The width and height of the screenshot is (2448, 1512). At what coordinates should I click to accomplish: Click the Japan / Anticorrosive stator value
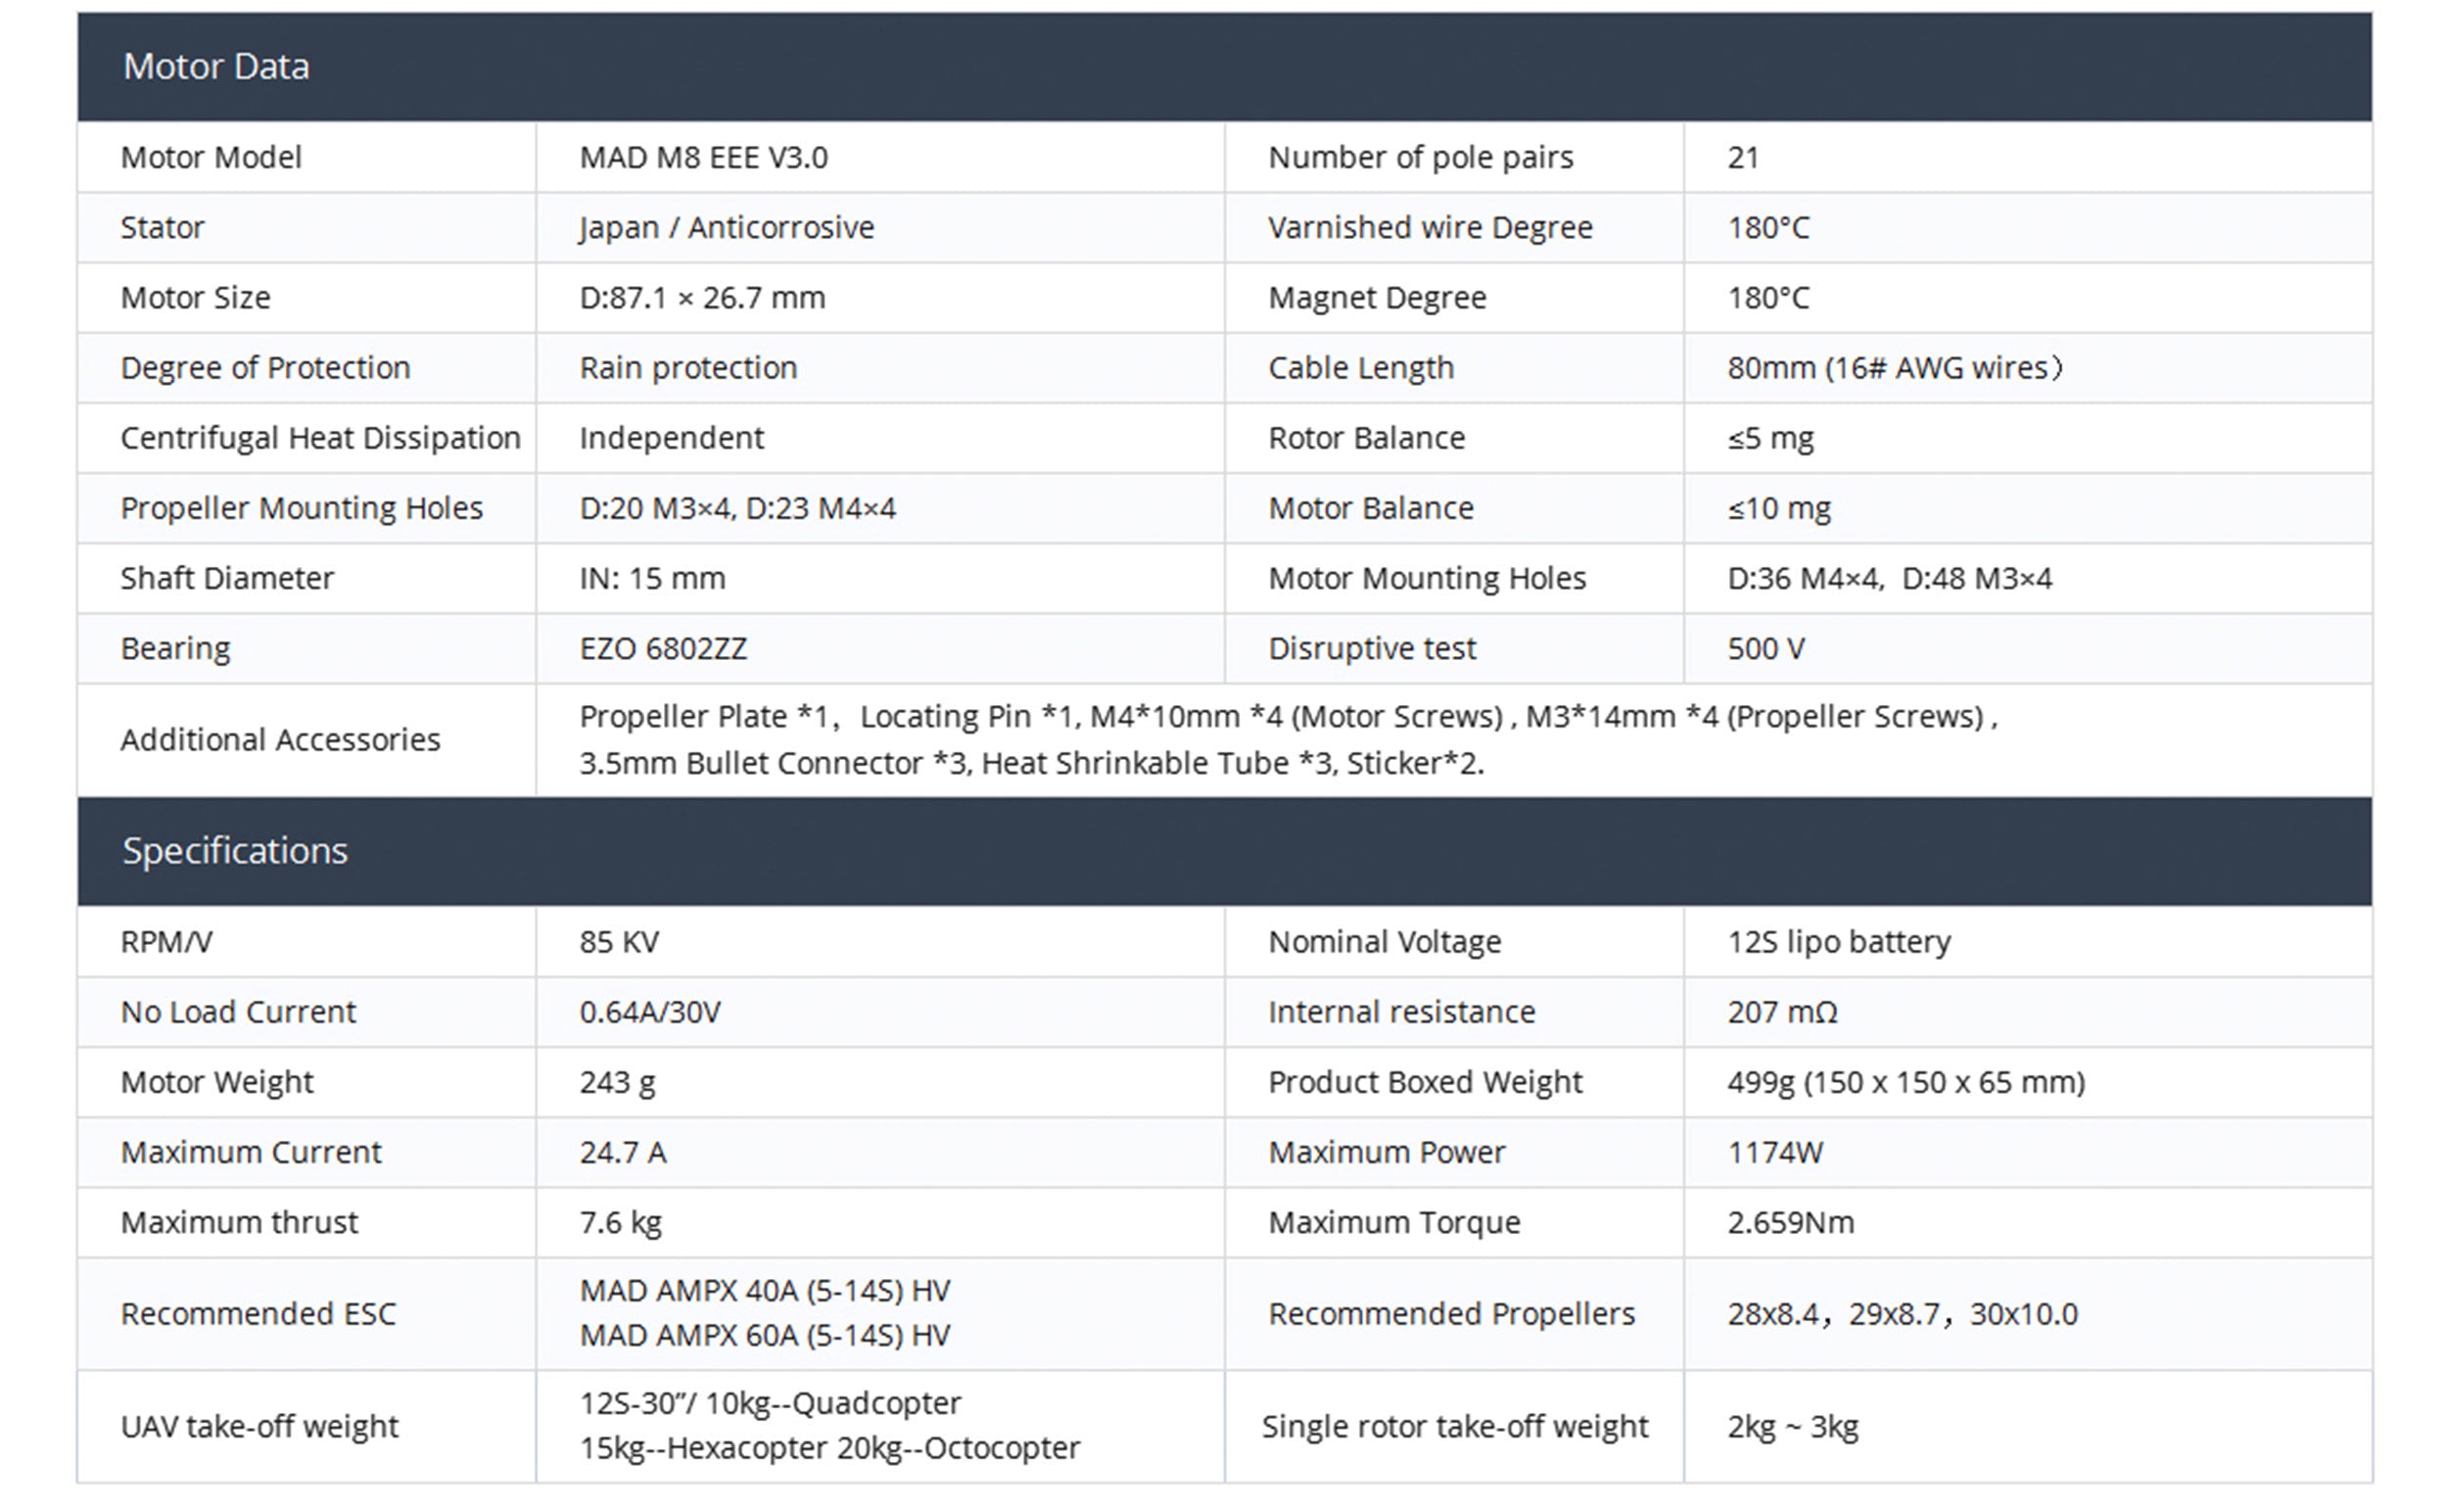pyautogui.click(x=726, y=228)
